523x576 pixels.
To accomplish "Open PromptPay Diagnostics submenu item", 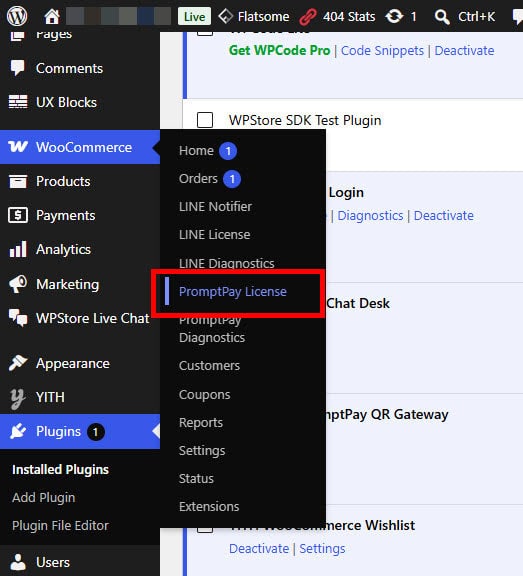I will [212, 329].
